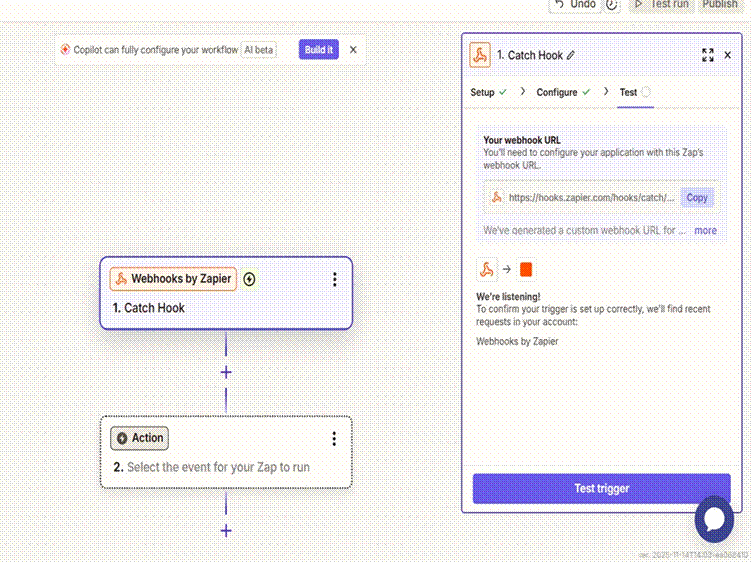Dismiss the Copilot banner
Image resolution: width=751 pixels, height=562 pixels.
(x=353, y=49)
